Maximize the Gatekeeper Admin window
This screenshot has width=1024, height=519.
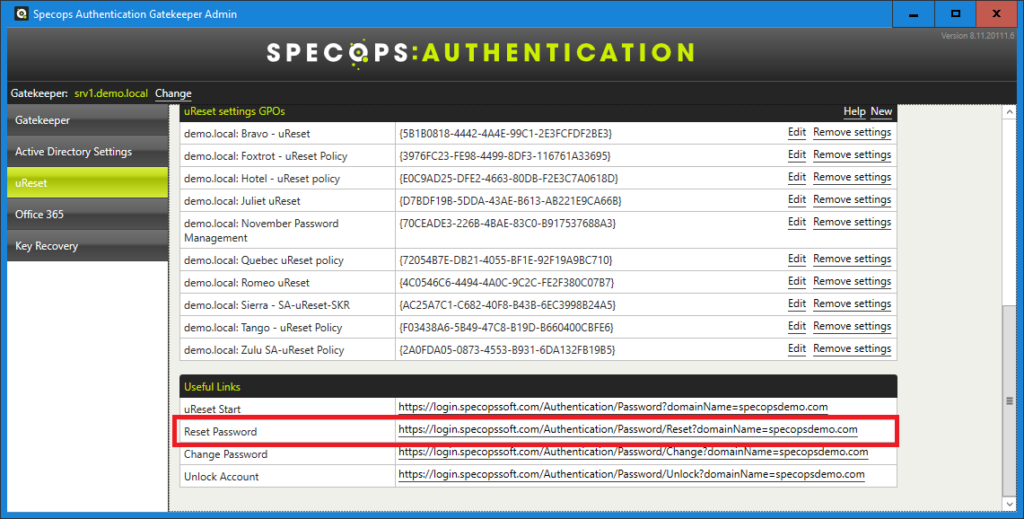point(955,14)
